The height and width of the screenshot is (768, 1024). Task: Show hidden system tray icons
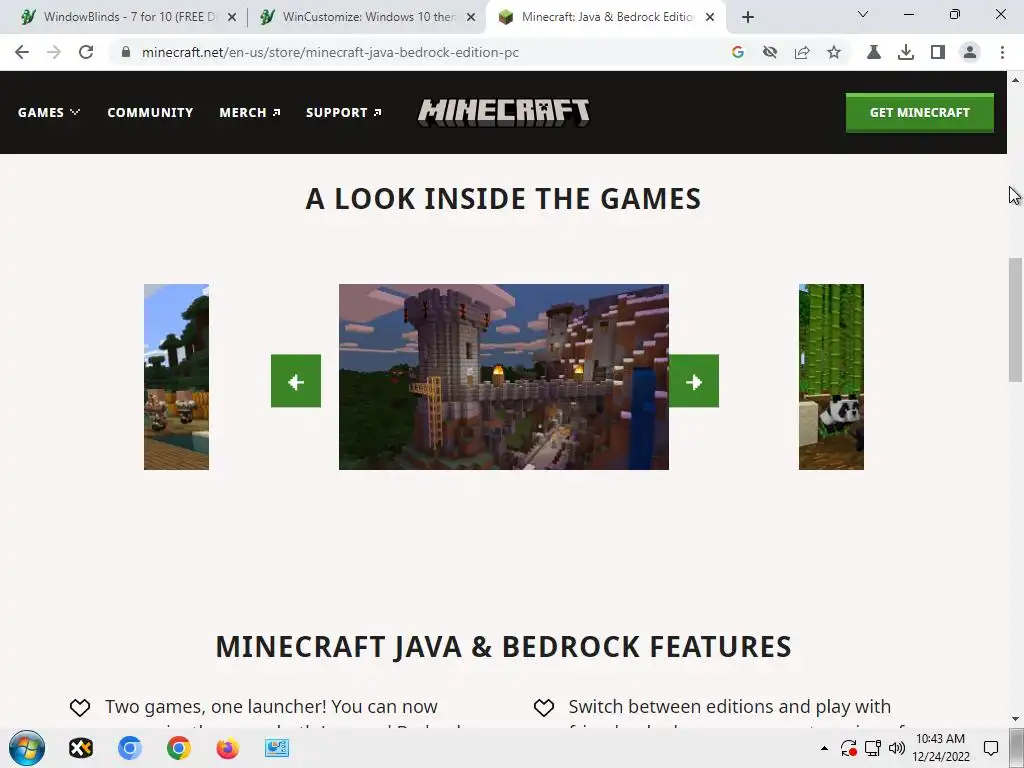pos(824,748)
